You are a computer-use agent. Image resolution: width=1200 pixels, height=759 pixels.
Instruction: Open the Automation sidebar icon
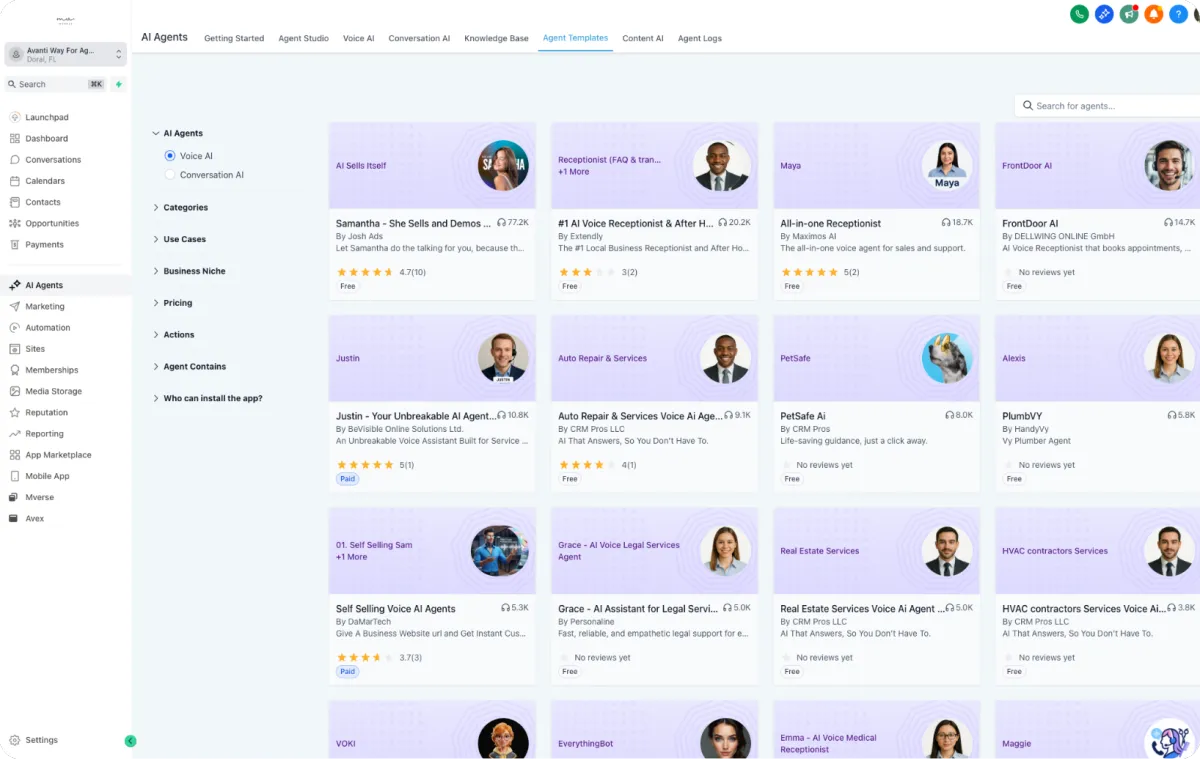pos(15,327)
